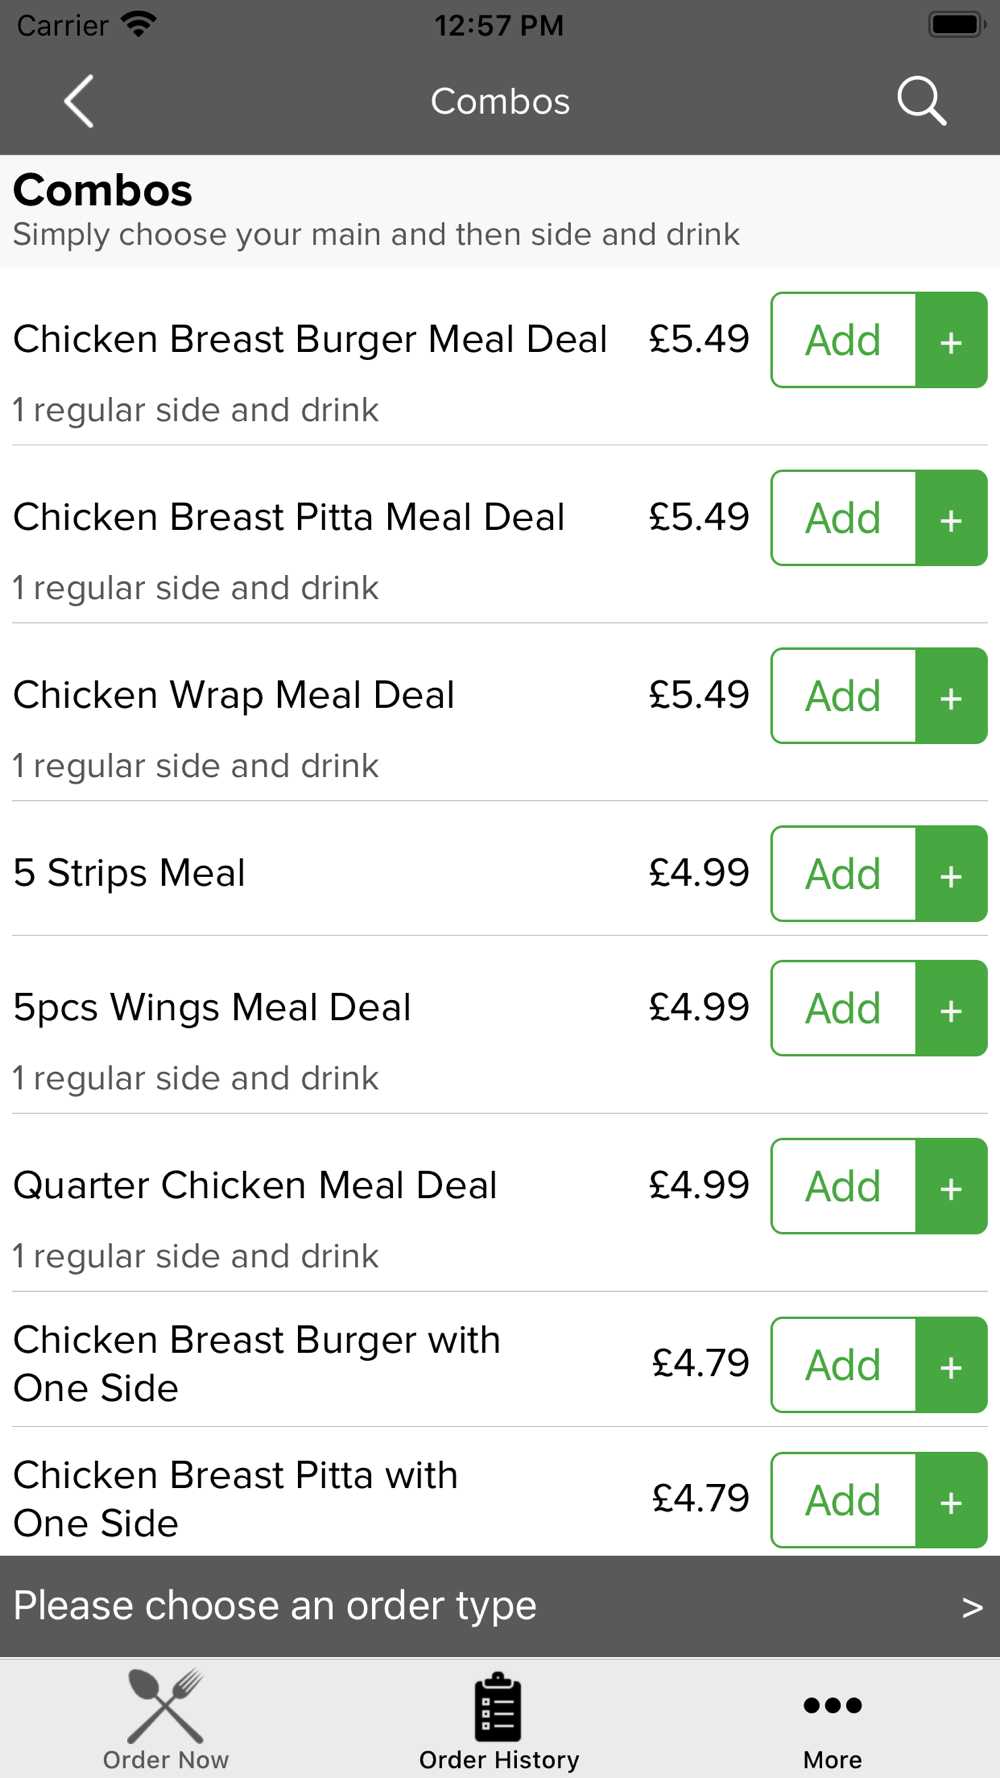
Task: Add Chicken Breast Burger with One Side
Action: click(x=843, y=1365)
